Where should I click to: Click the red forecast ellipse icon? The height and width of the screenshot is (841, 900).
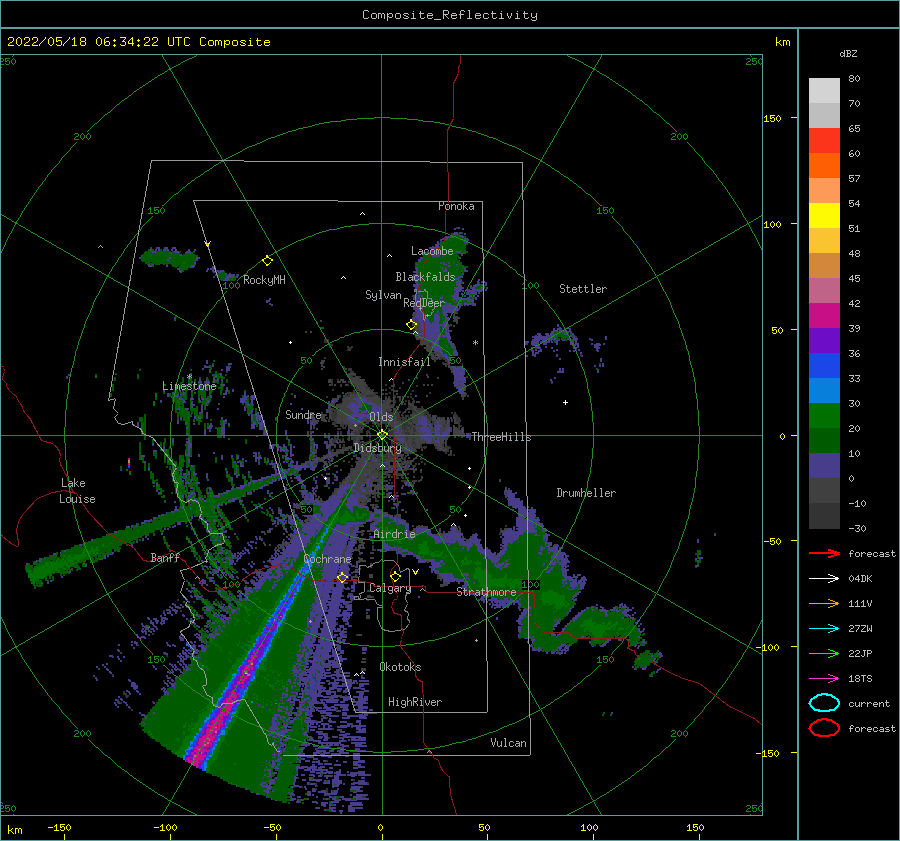tap(824, 728)
